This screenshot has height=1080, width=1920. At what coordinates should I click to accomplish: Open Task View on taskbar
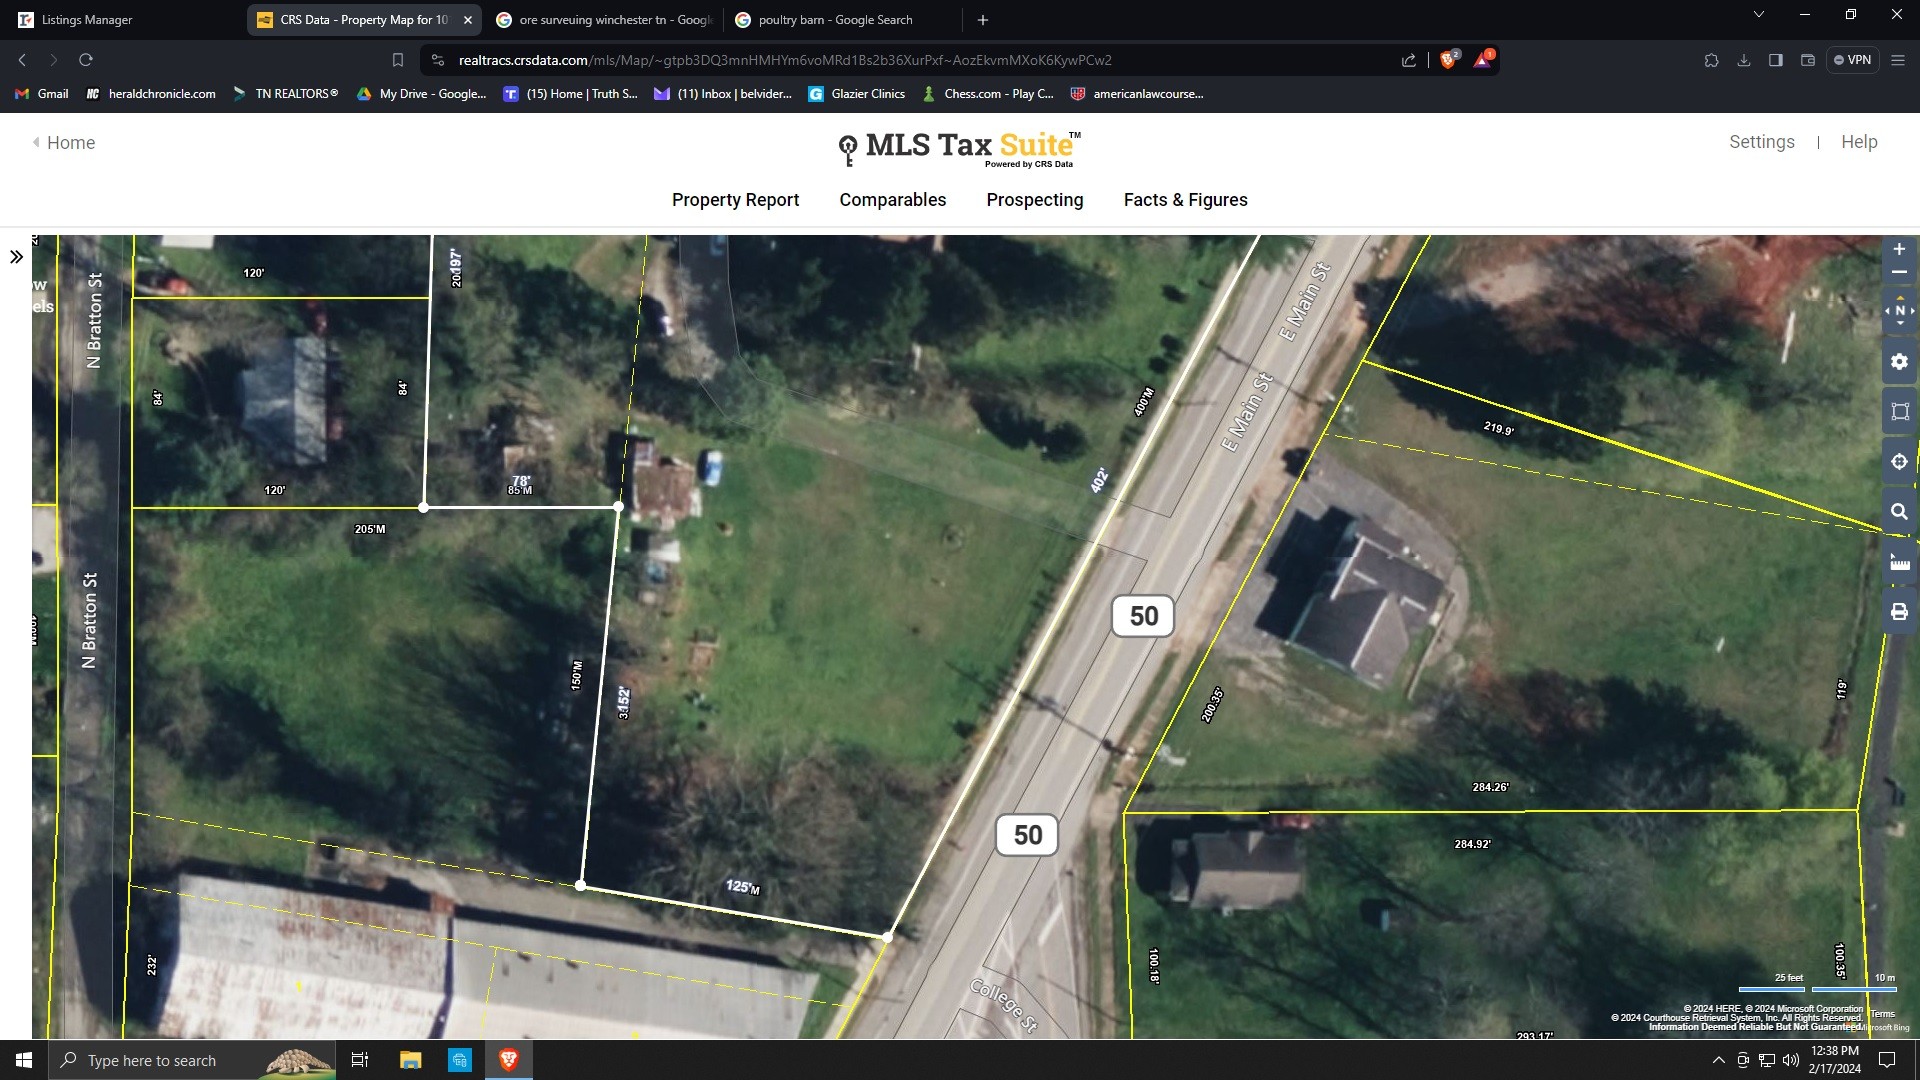(x=360, y=1060)
